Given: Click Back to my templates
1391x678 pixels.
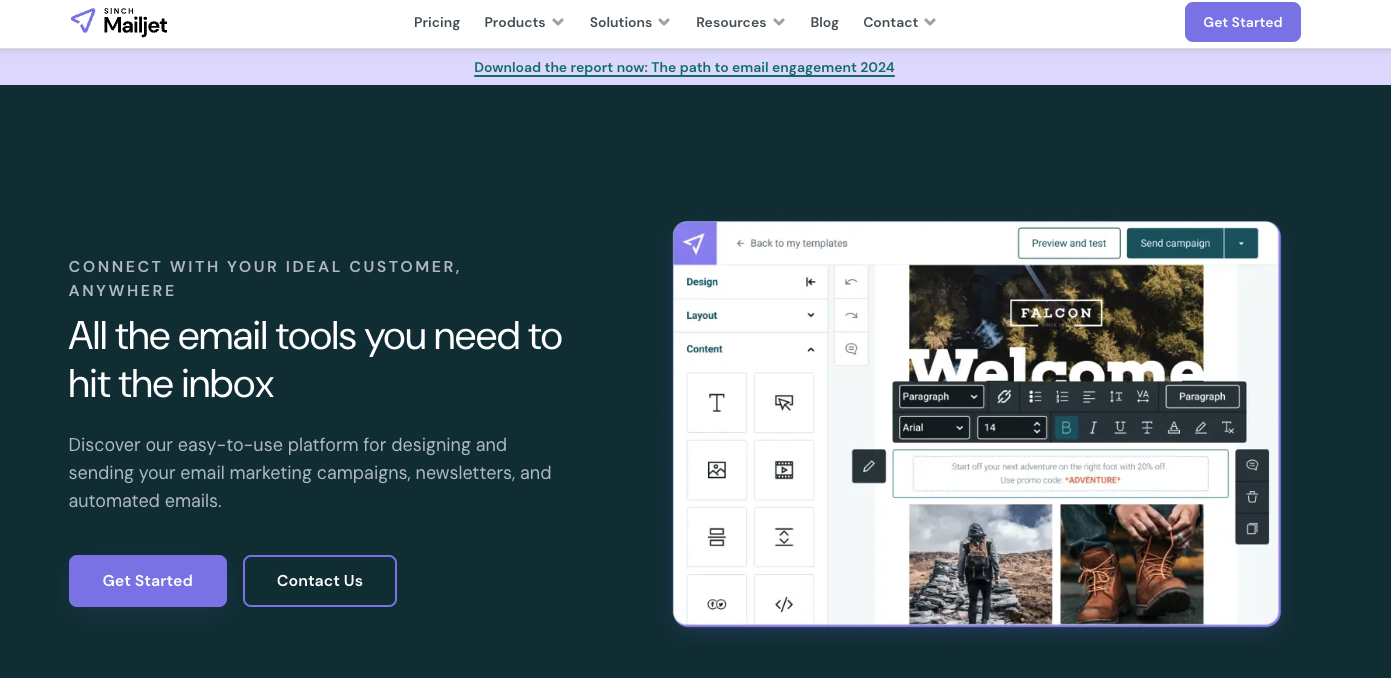Looking at the screenshot, I should click(x=792, y=243).
